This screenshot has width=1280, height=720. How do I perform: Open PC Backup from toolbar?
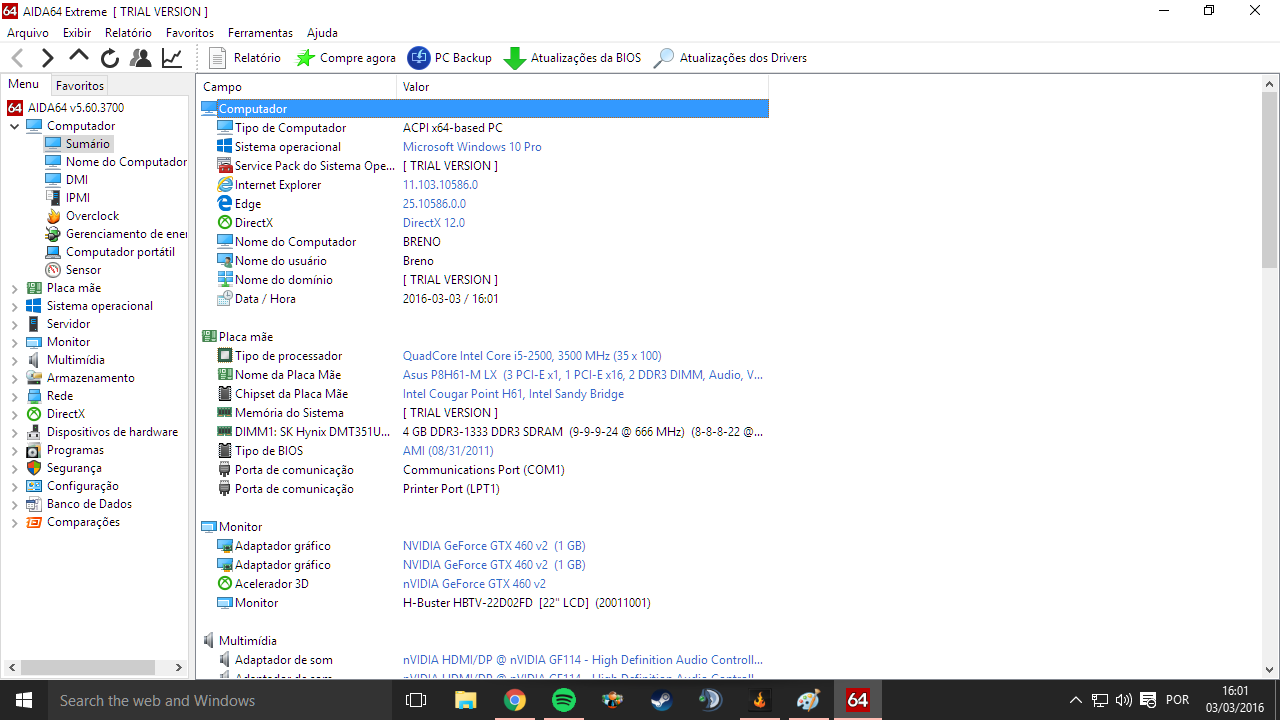tap(450, 58)
